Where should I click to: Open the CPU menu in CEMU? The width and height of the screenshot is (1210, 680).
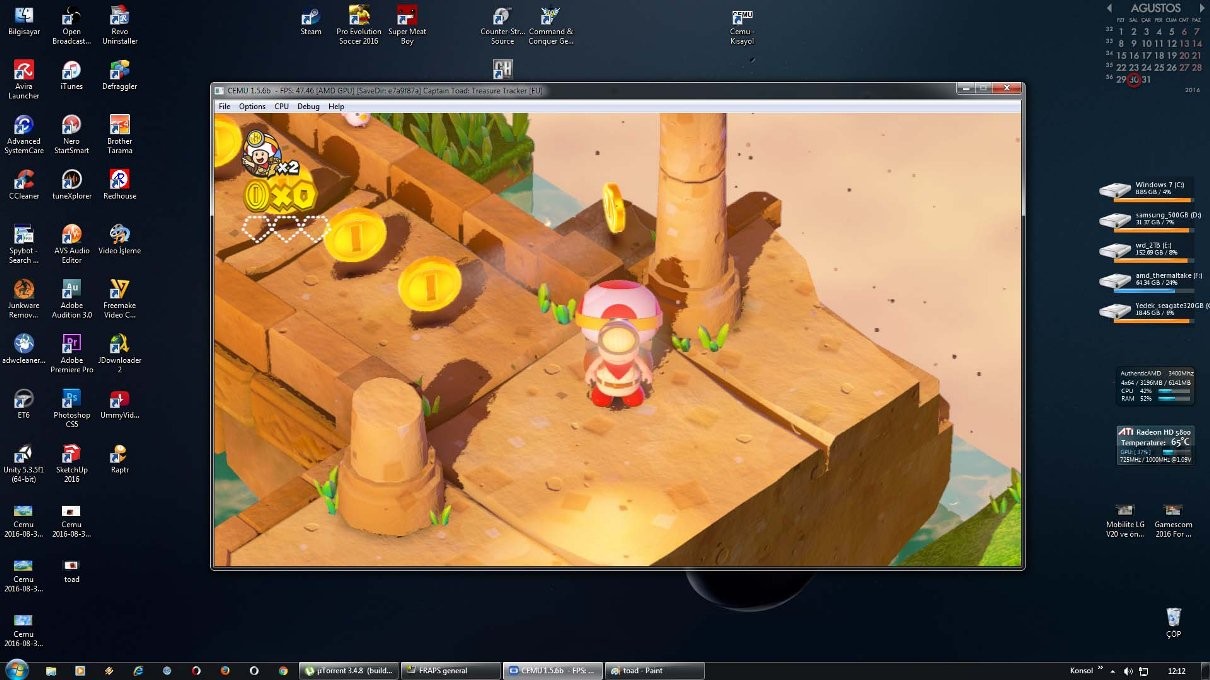point(281,106)
